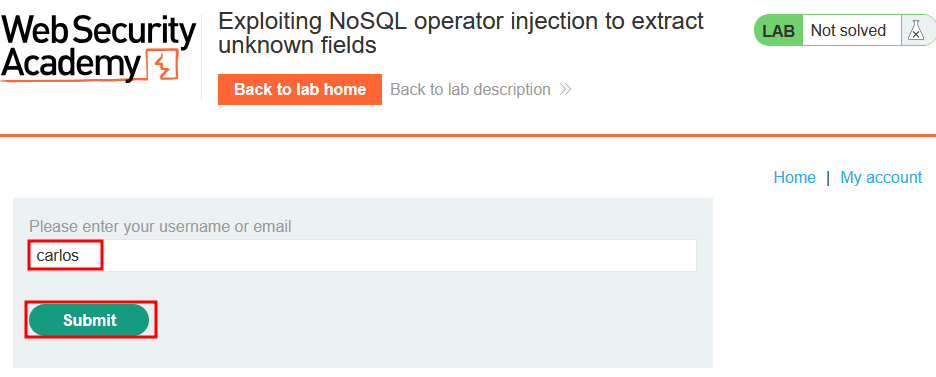Click the unknown fields line of the title
The height and width of the screenshot is (377, 936).
click(x=297, y=45)
